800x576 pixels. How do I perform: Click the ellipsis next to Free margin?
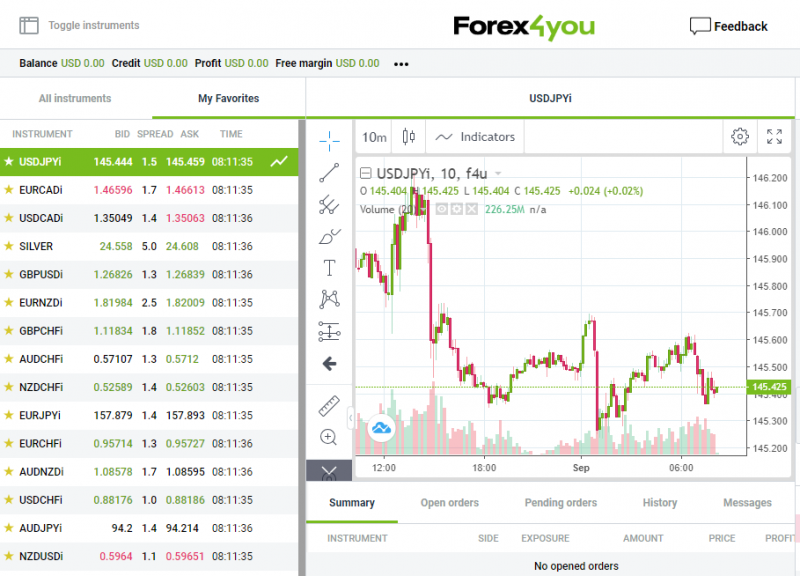coord(400,63)
